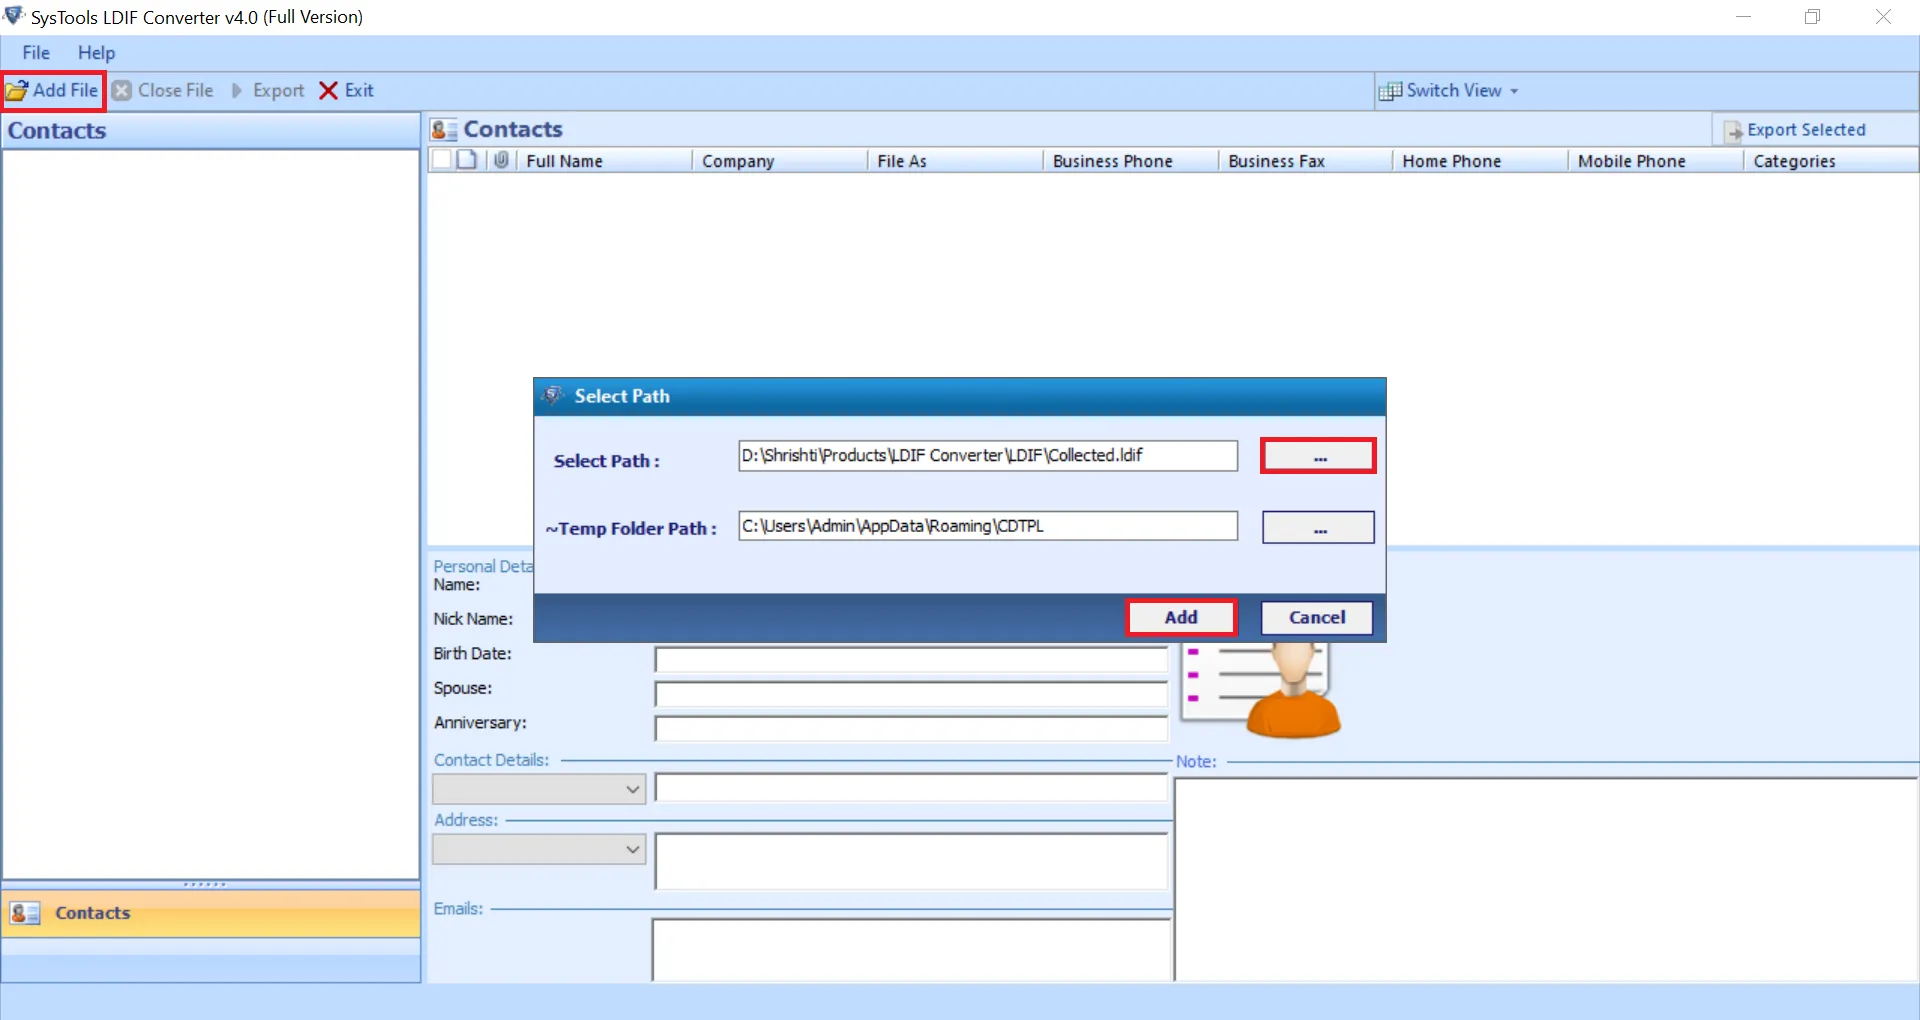Click the attachment paperclip column header

coord(501,160)
